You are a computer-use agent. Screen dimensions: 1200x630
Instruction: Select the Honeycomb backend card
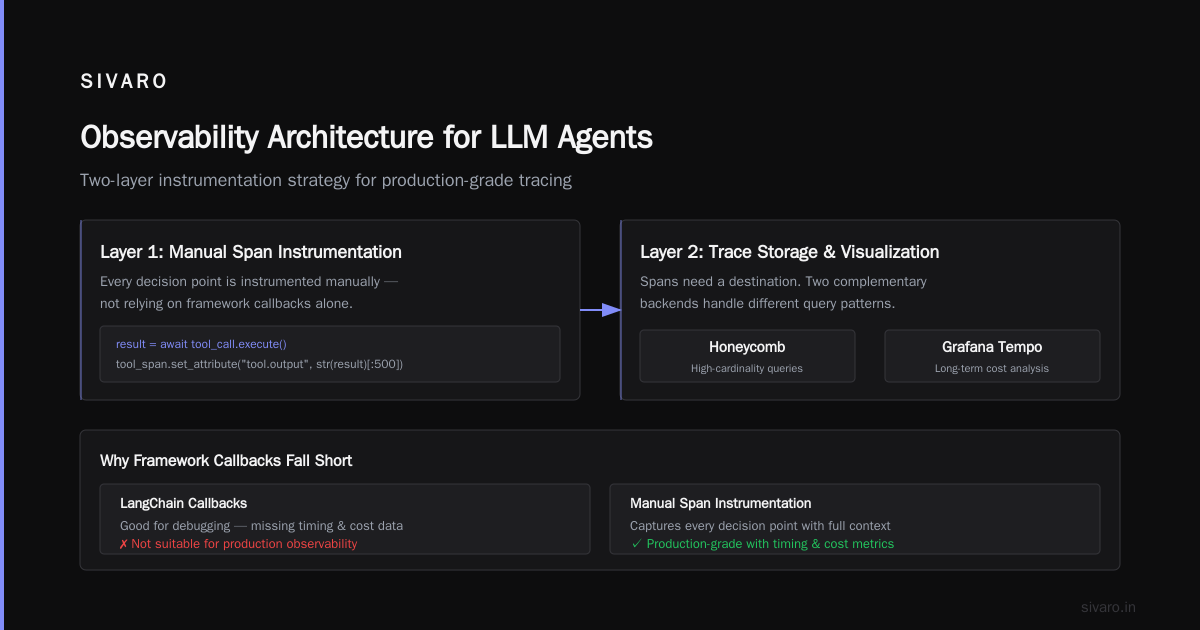coord(747,356)
